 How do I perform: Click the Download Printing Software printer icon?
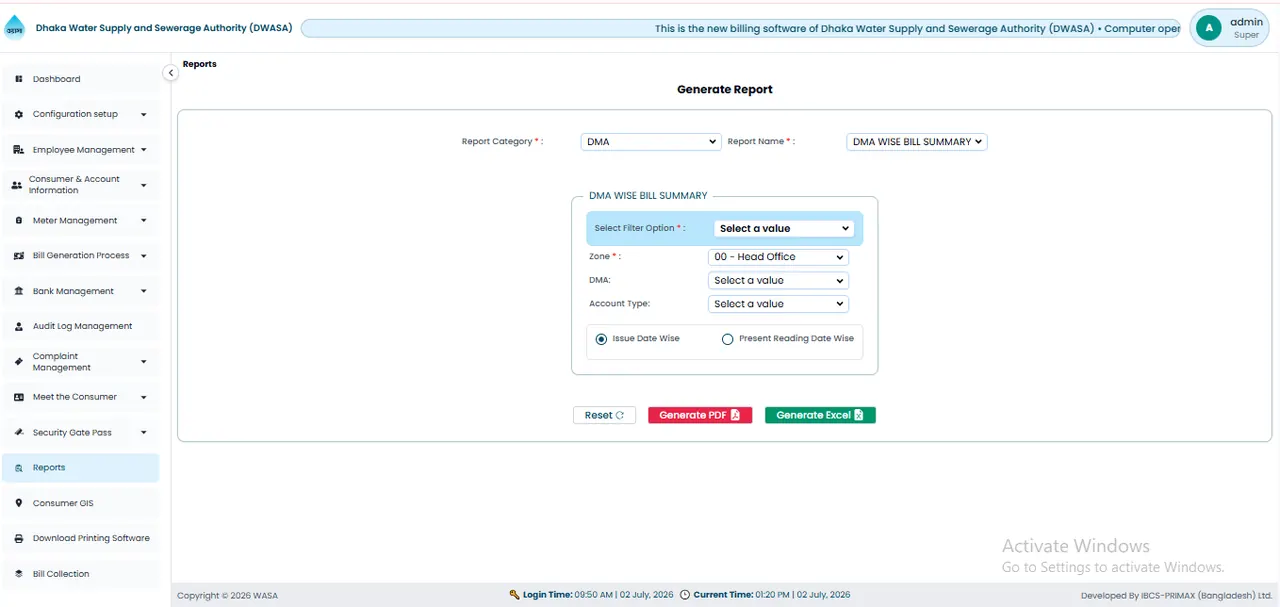click(19, 539)
